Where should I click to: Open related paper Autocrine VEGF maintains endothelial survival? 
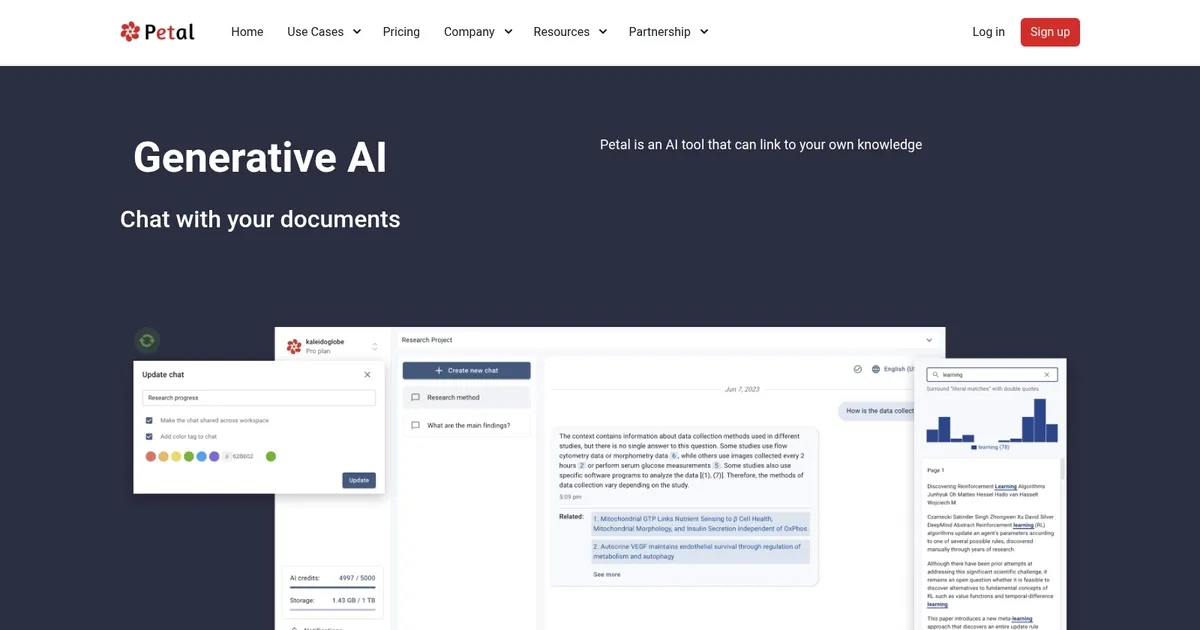coord(700,552)
